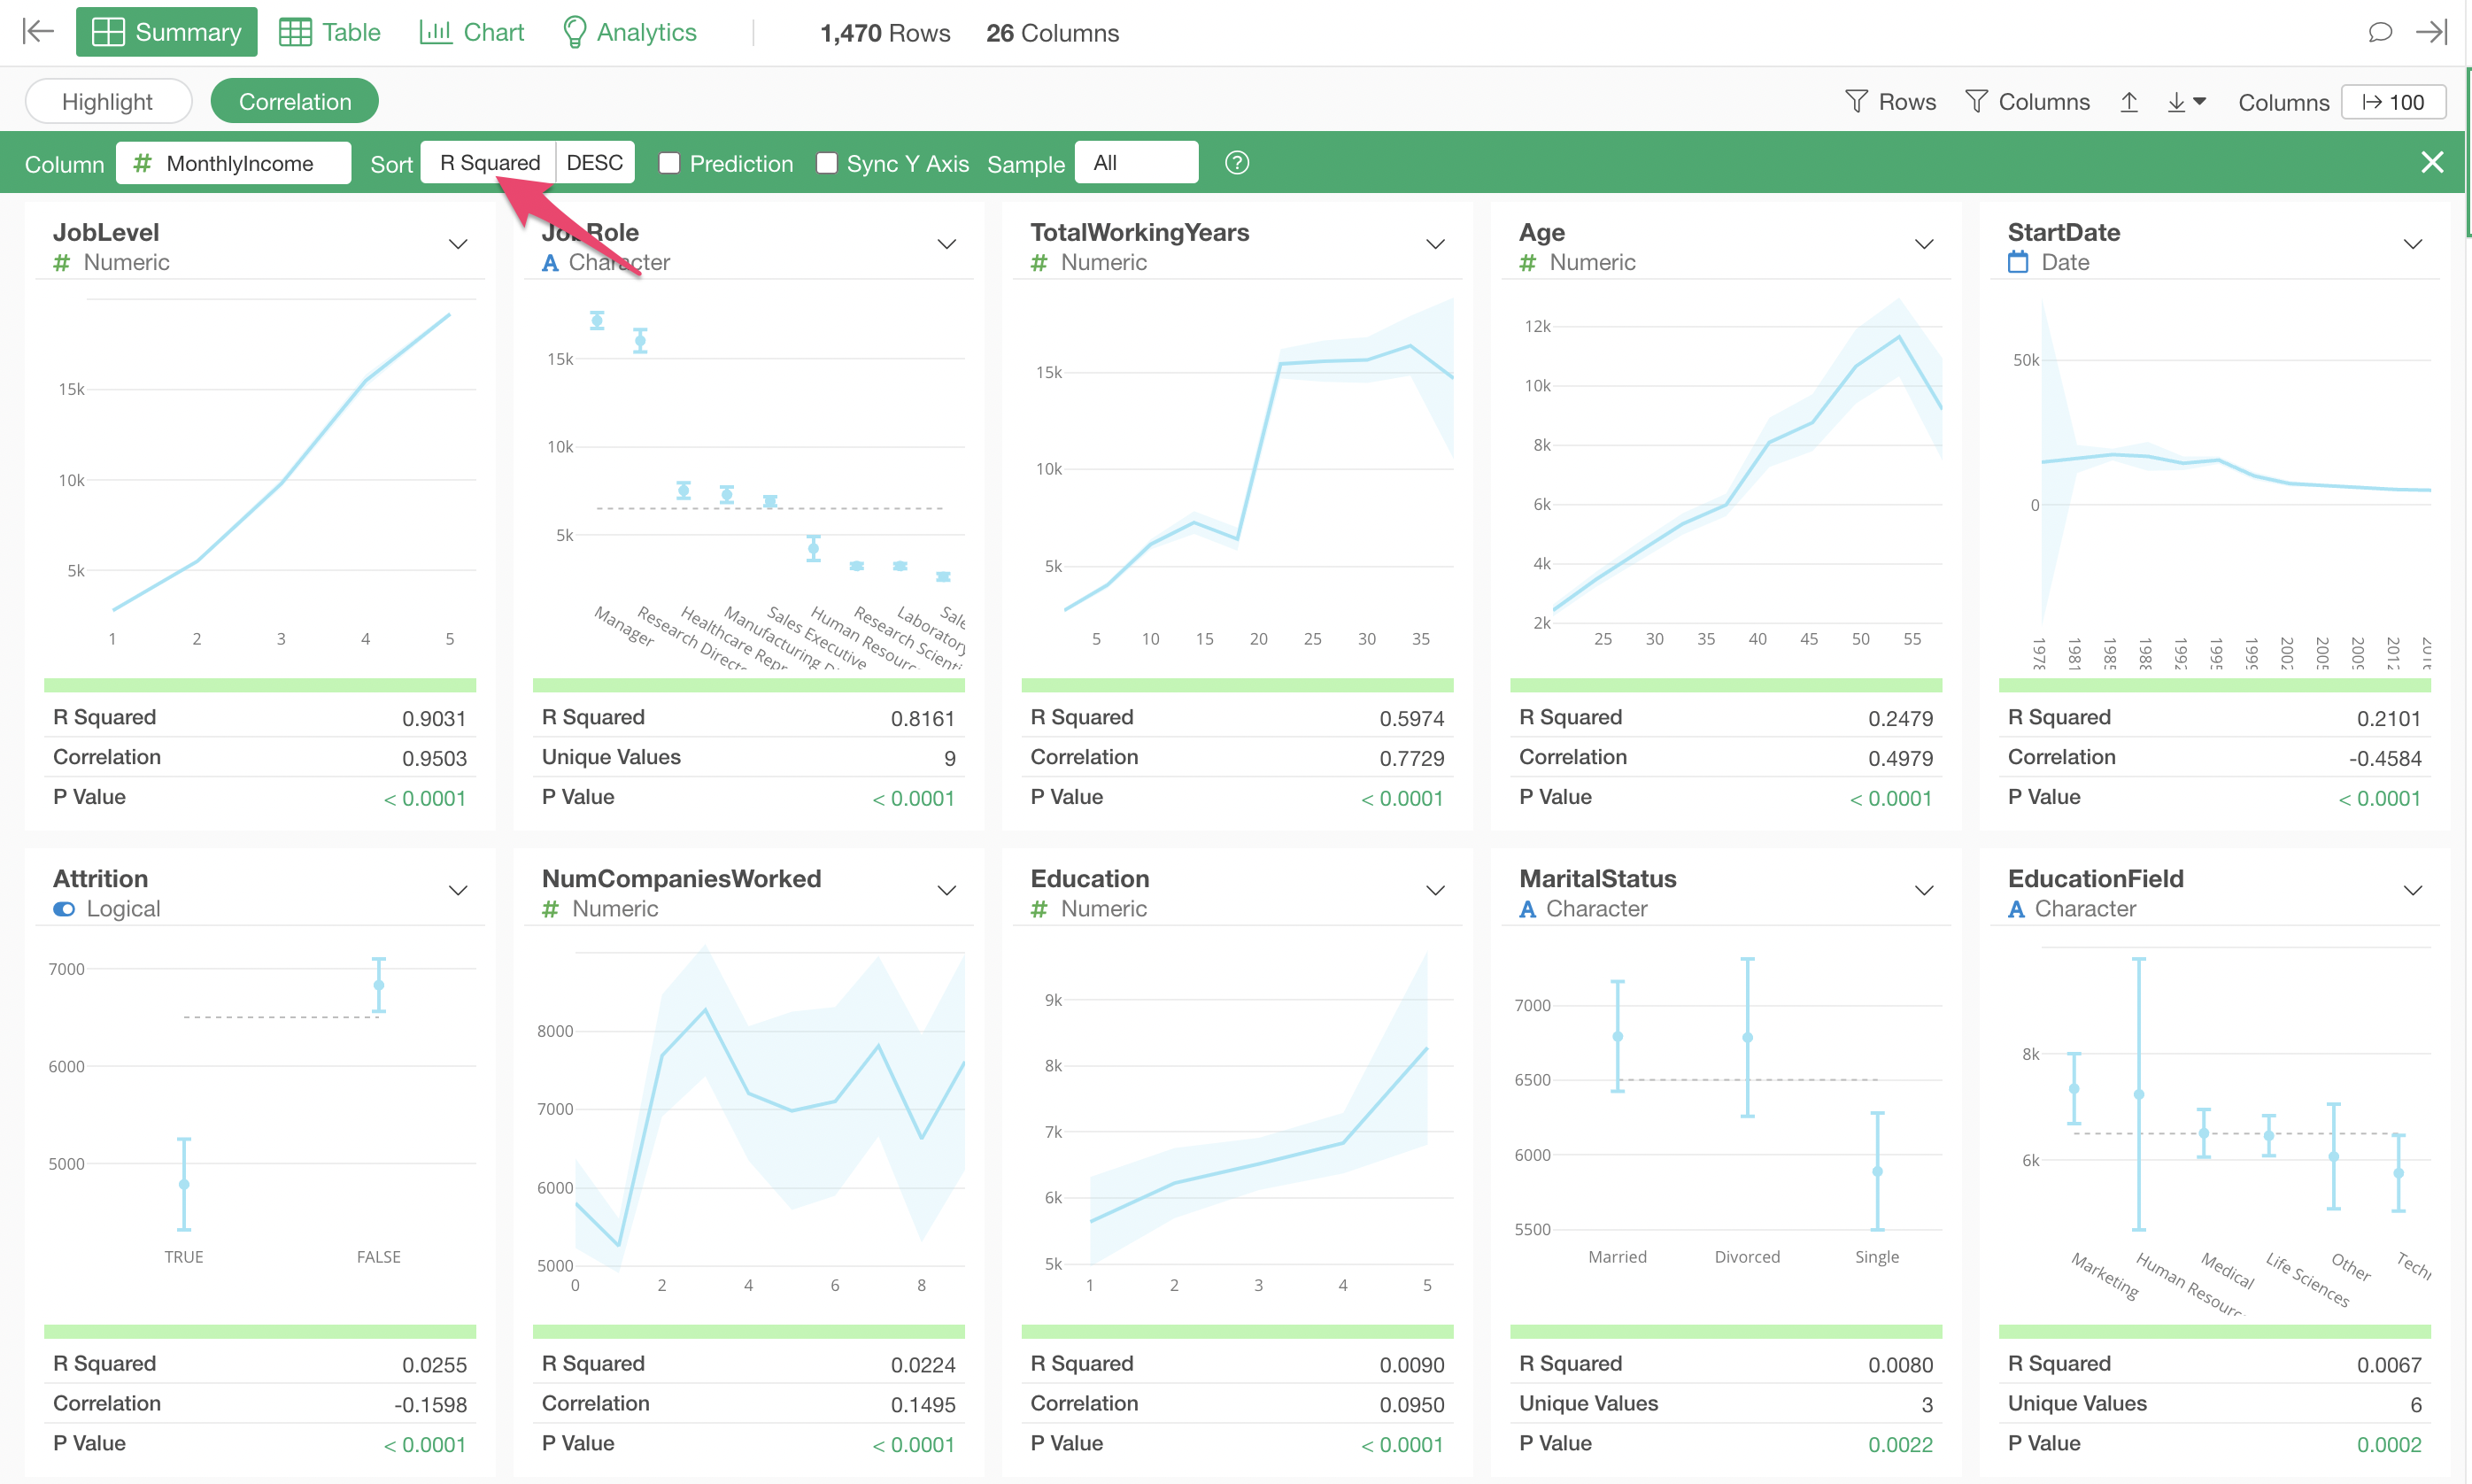Click the upload export arrow icon
This screenshot has height=1484, width=2472.
(x=2129, y=102)
